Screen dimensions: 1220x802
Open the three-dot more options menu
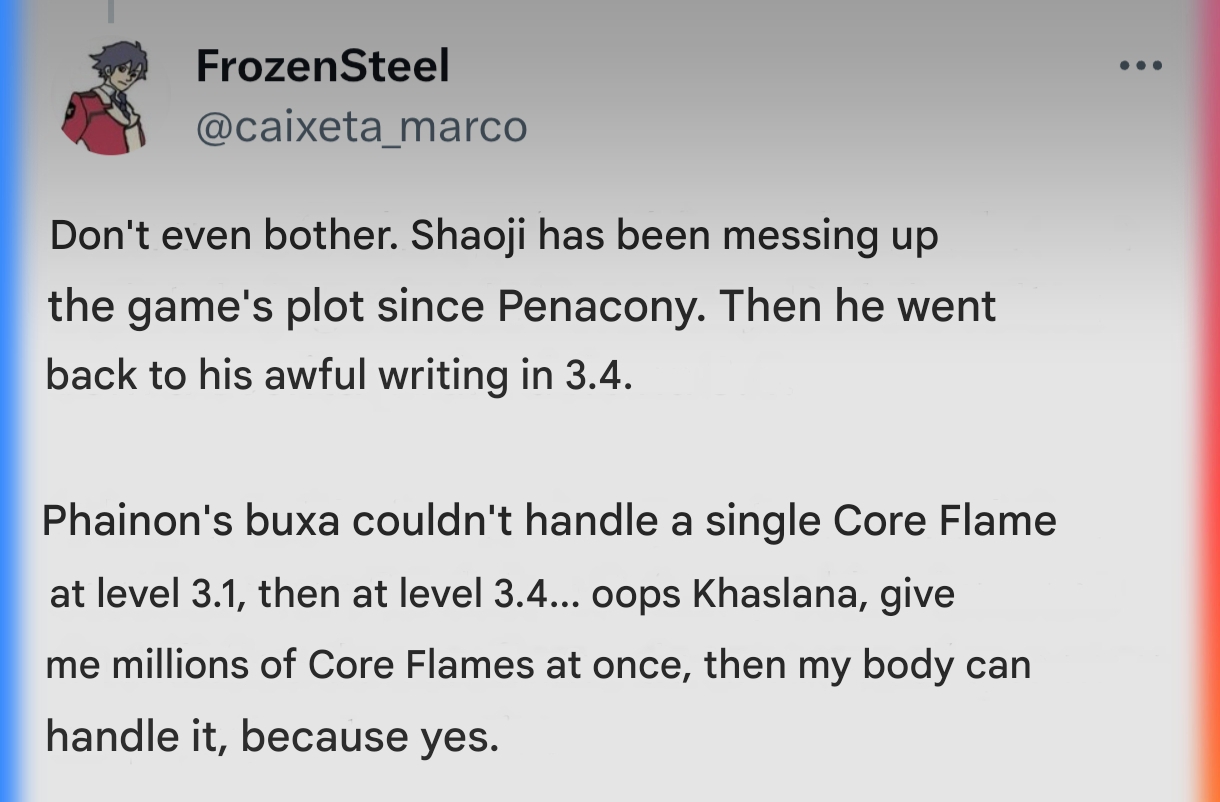[x=1141, y=67]
